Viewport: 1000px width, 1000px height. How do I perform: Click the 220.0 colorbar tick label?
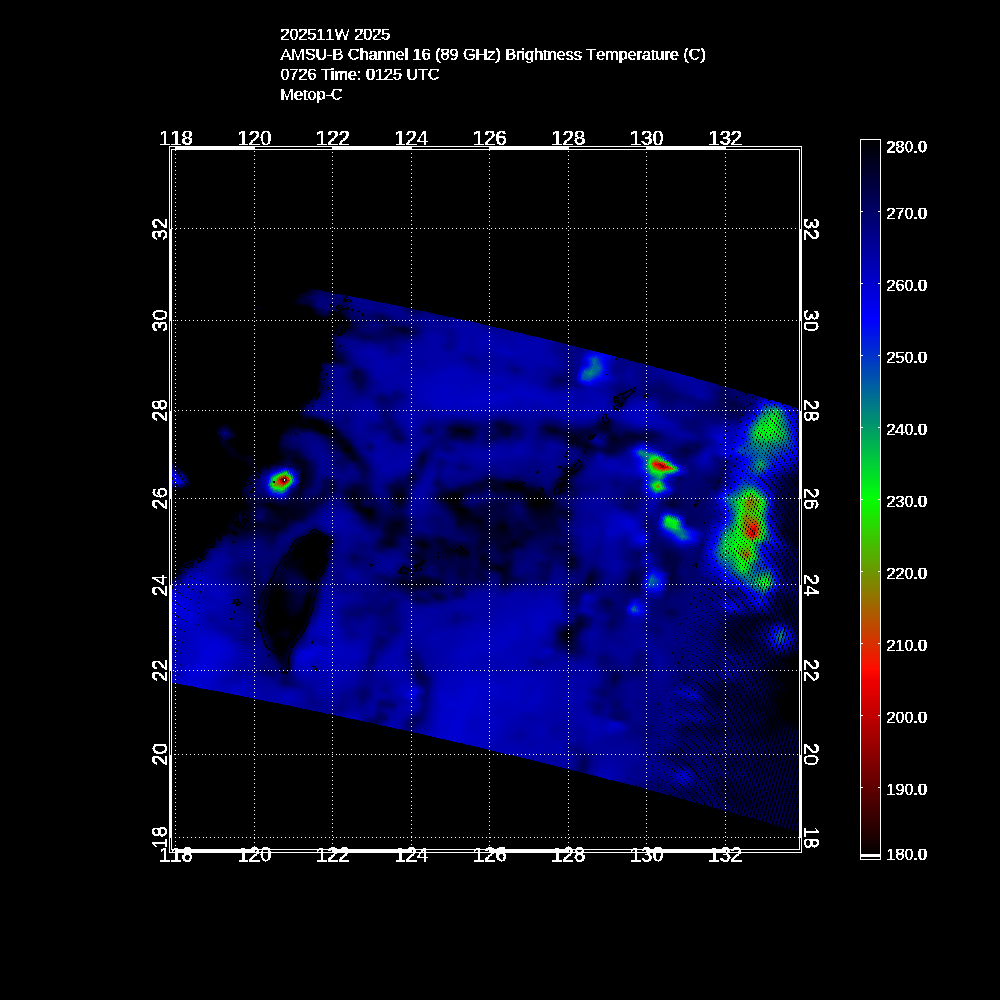tap(907, 573)
